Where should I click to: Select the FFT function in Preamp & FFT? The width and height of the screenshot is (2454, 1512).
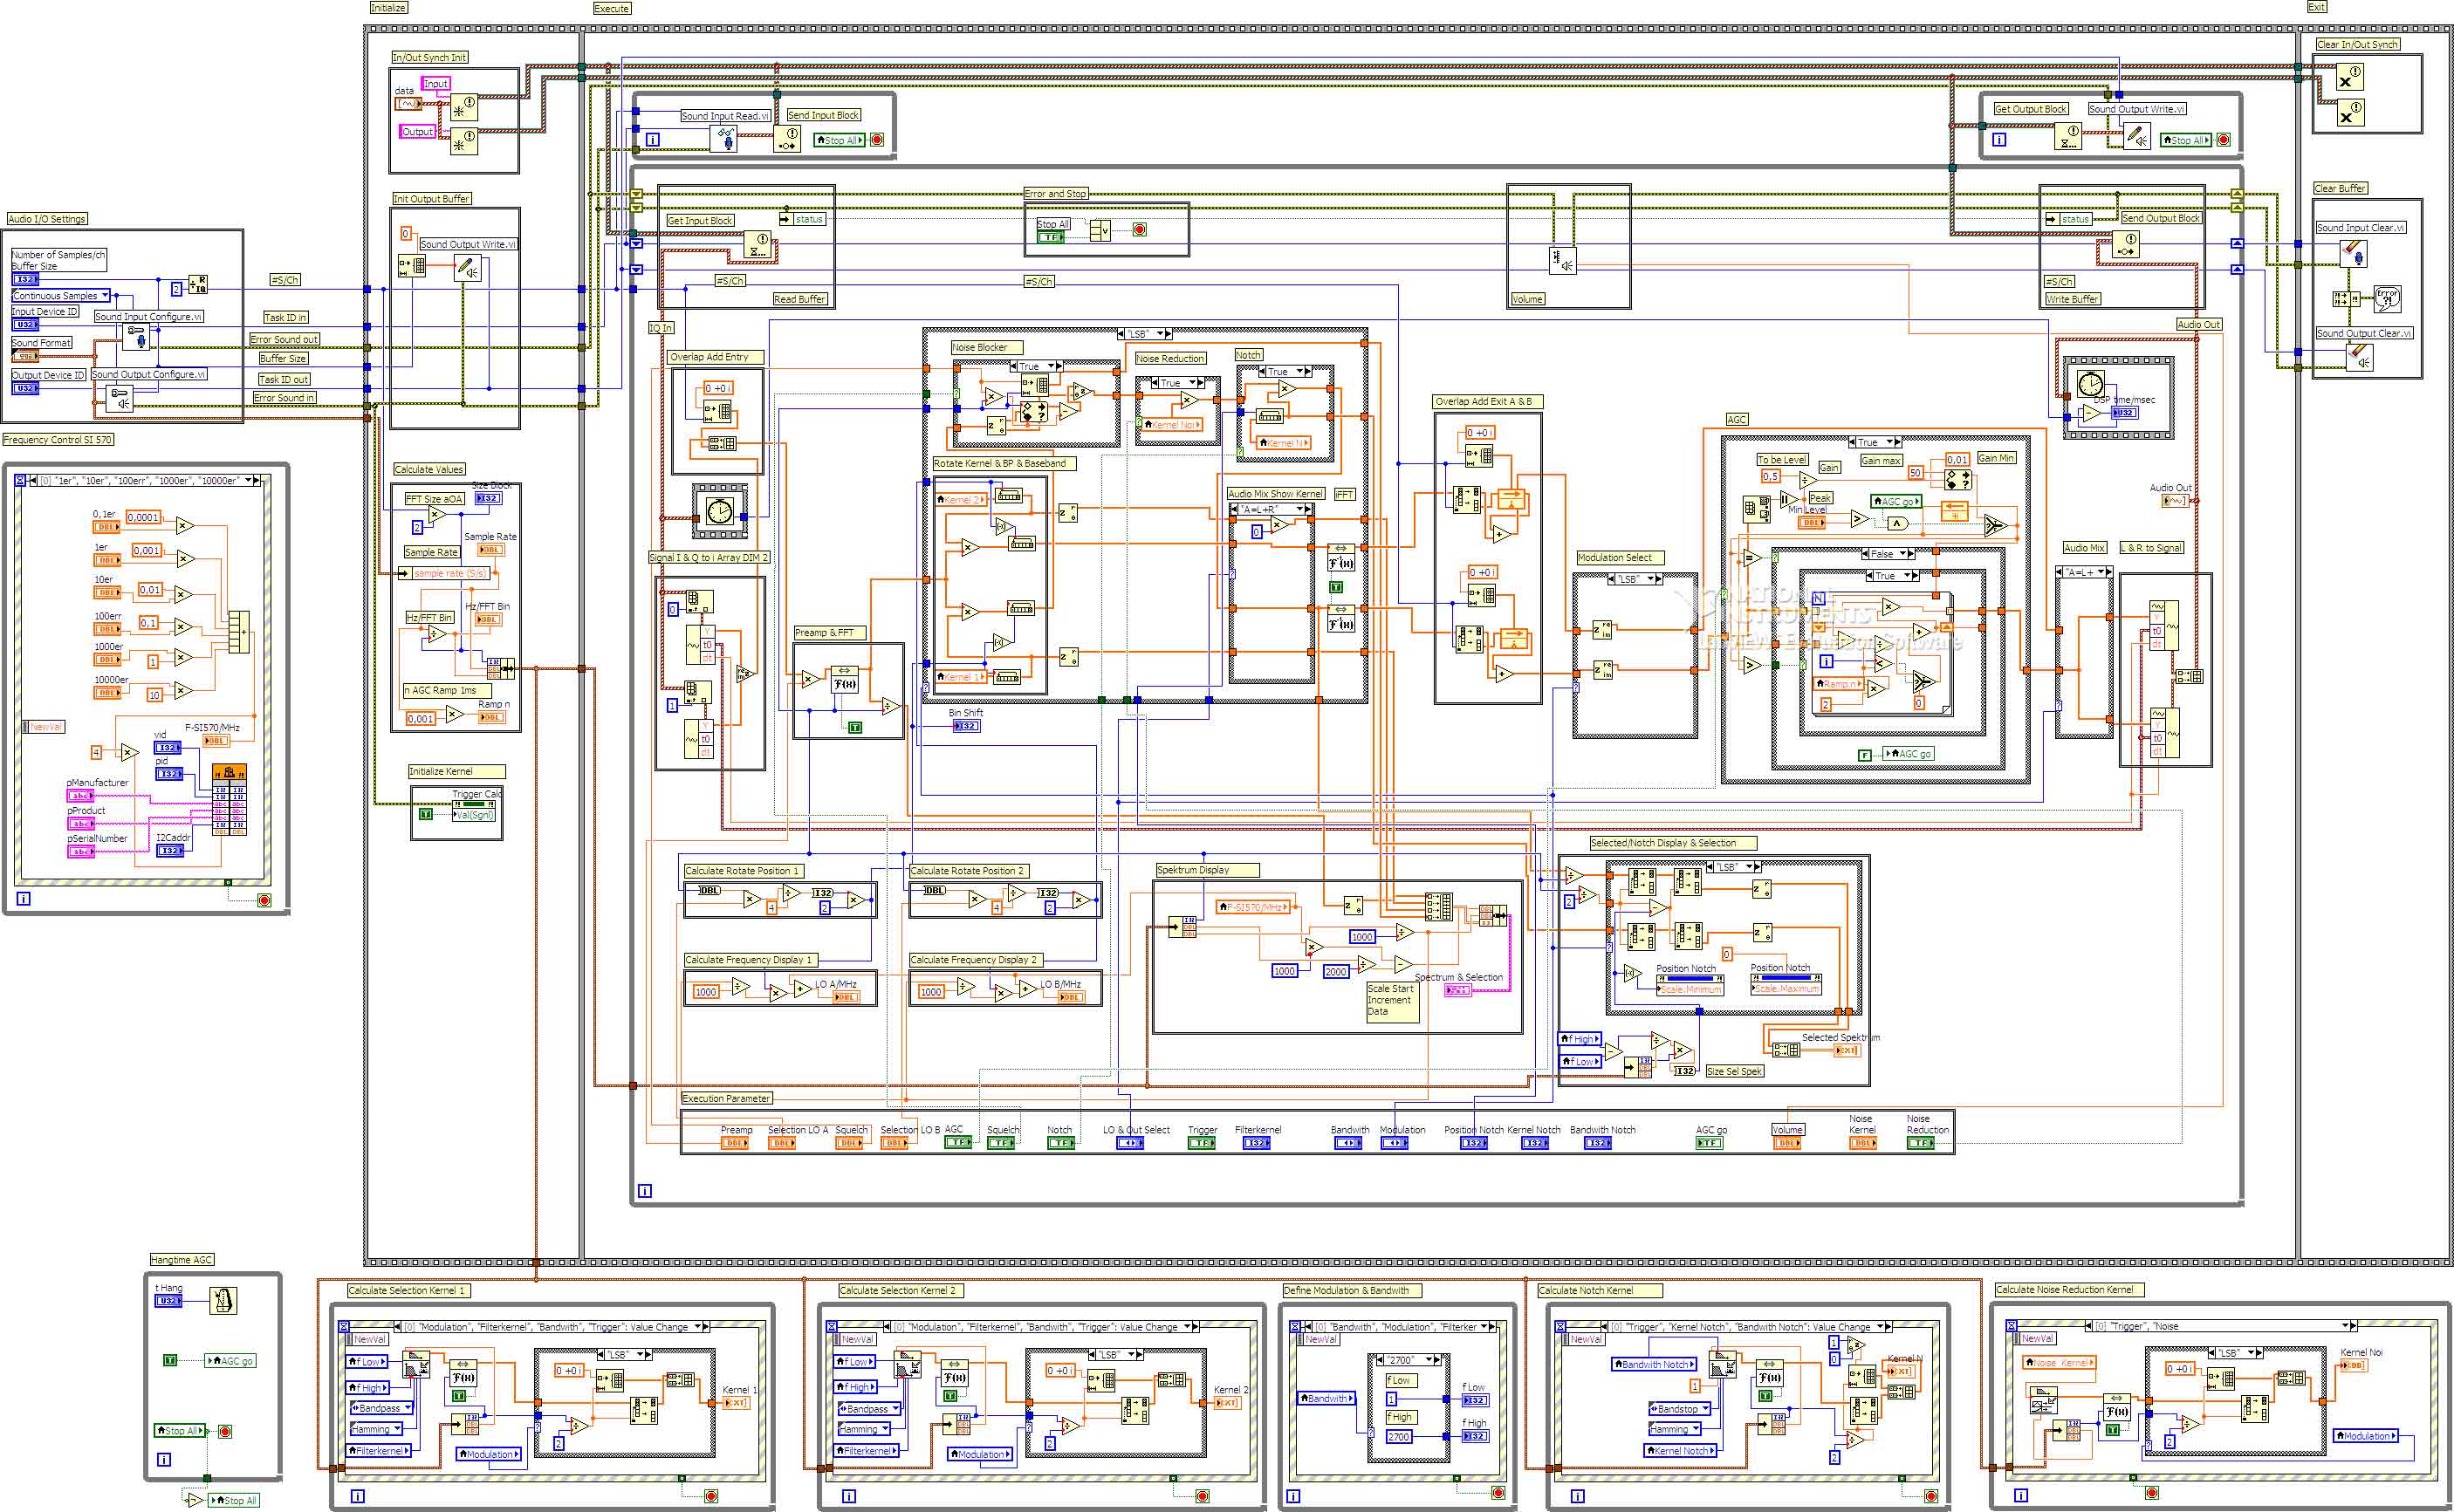(845, 680)
